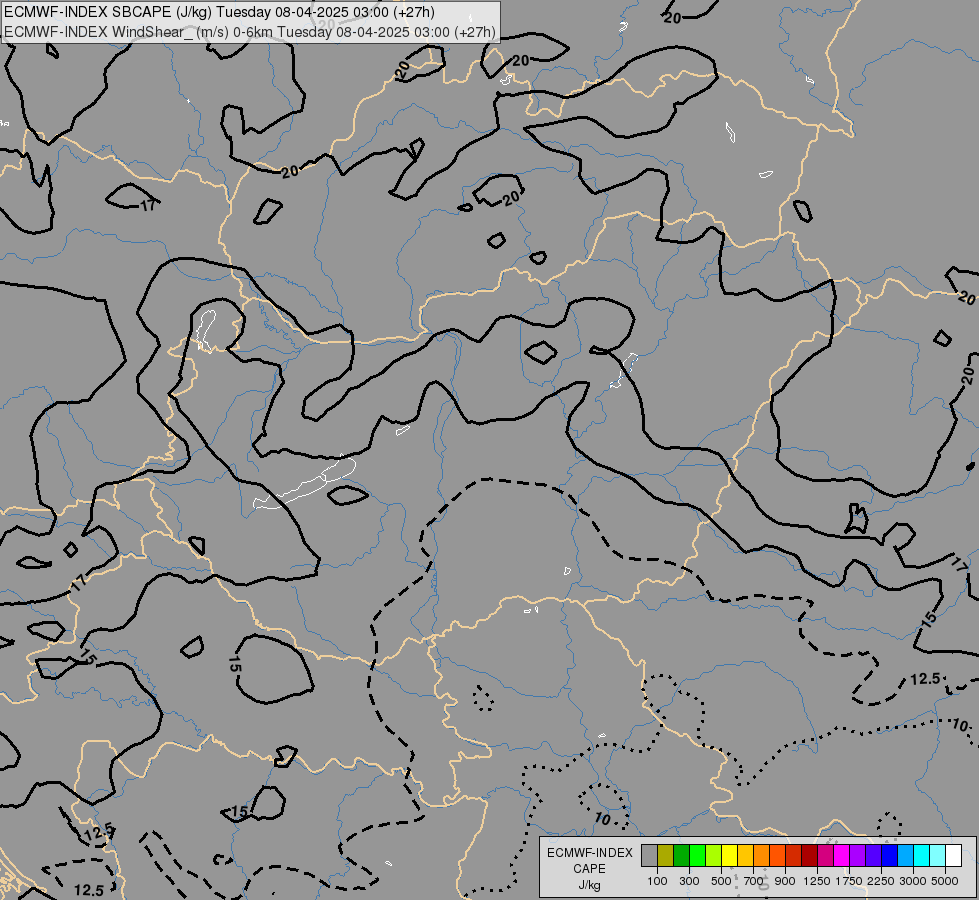Select the olive swatch in CAPE legend
This screenshot has height=900, width=979.
tap(666, 856)
